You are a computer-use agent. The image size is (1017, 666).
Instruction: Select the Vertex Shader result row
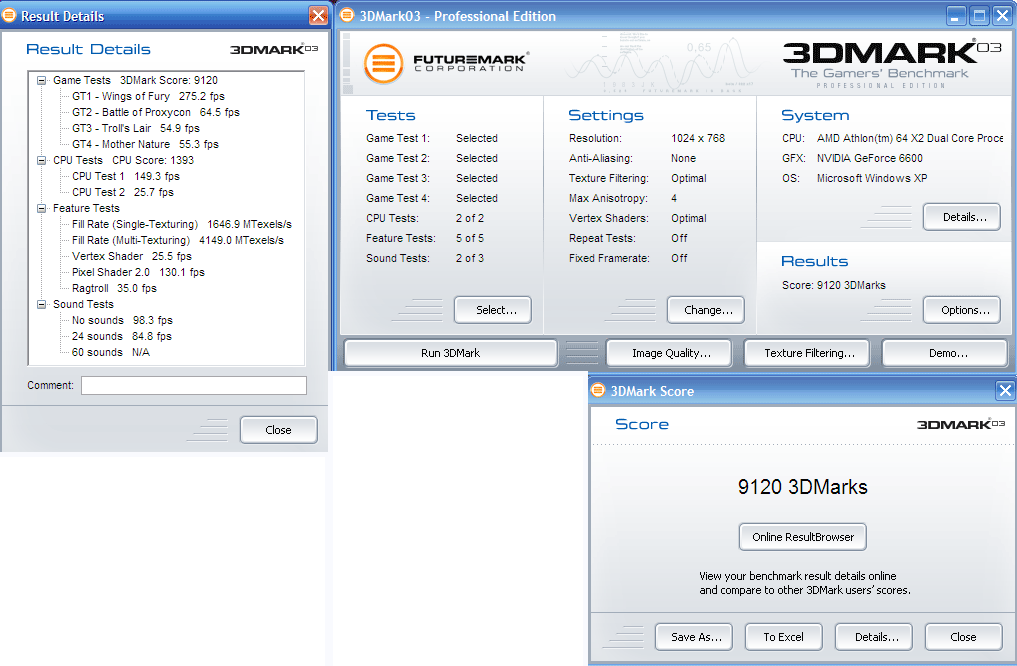point(132,256)
